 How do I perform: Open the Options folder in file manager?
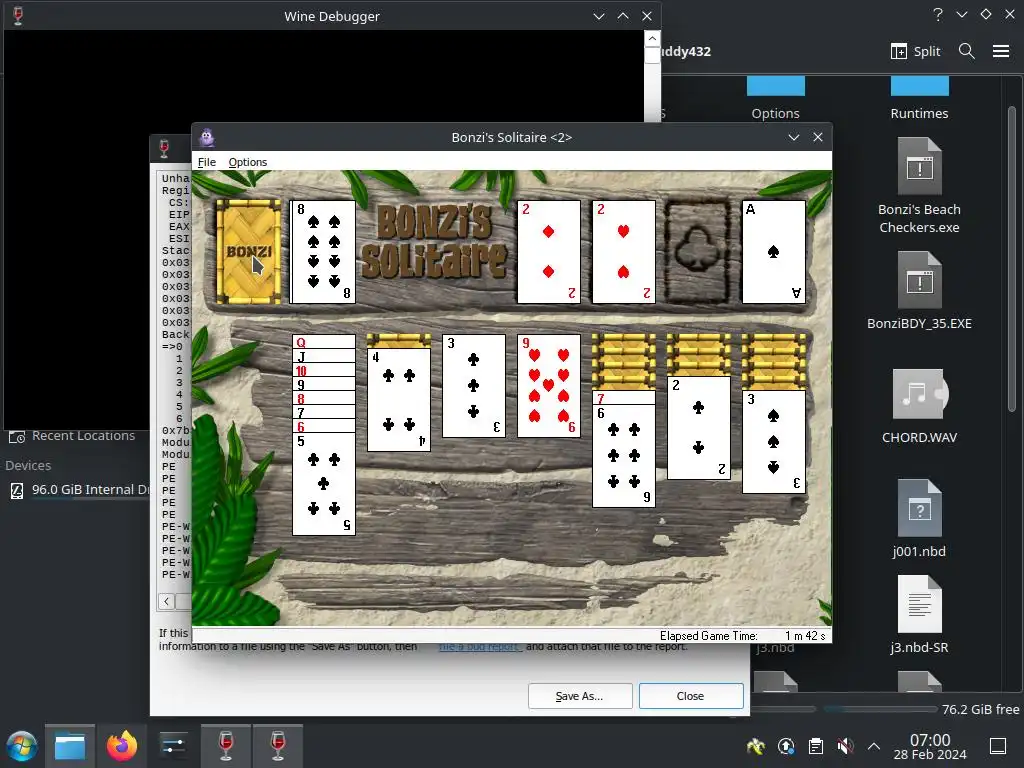click(775, 99)
